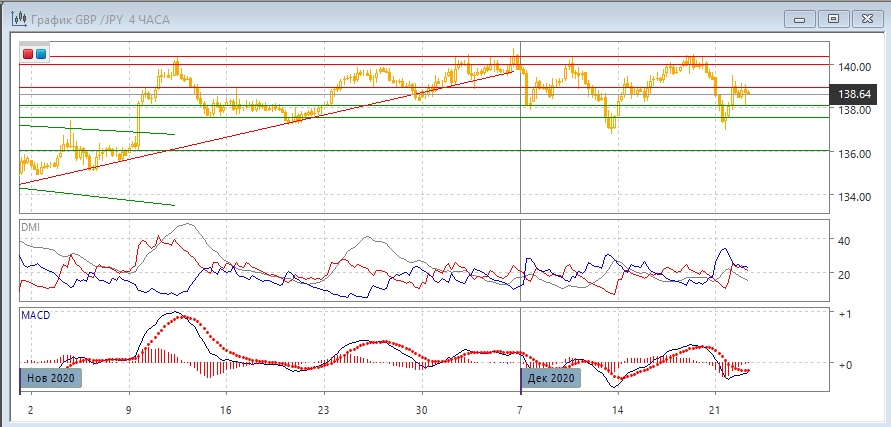
Task: Click the DMI scale value 40
Action: coord(844,241)
